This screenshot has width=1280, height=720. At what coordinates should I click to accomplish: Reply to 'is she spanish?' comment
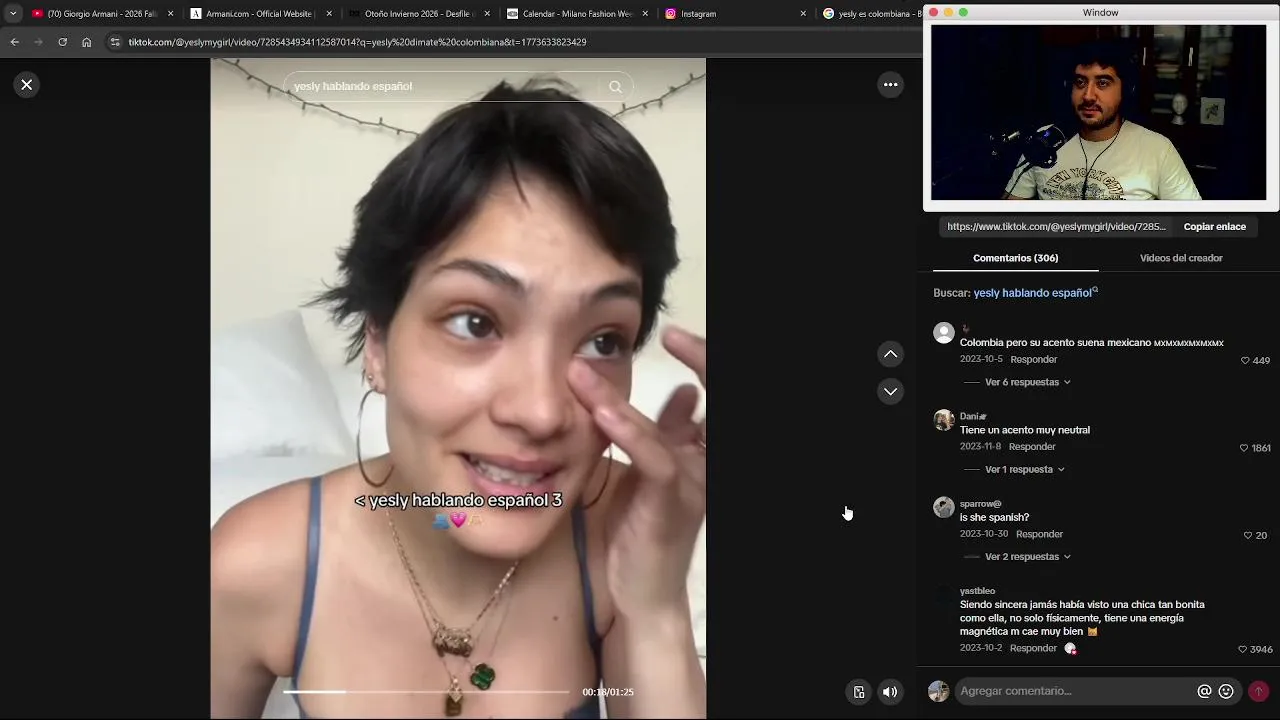click(1039, 534)
